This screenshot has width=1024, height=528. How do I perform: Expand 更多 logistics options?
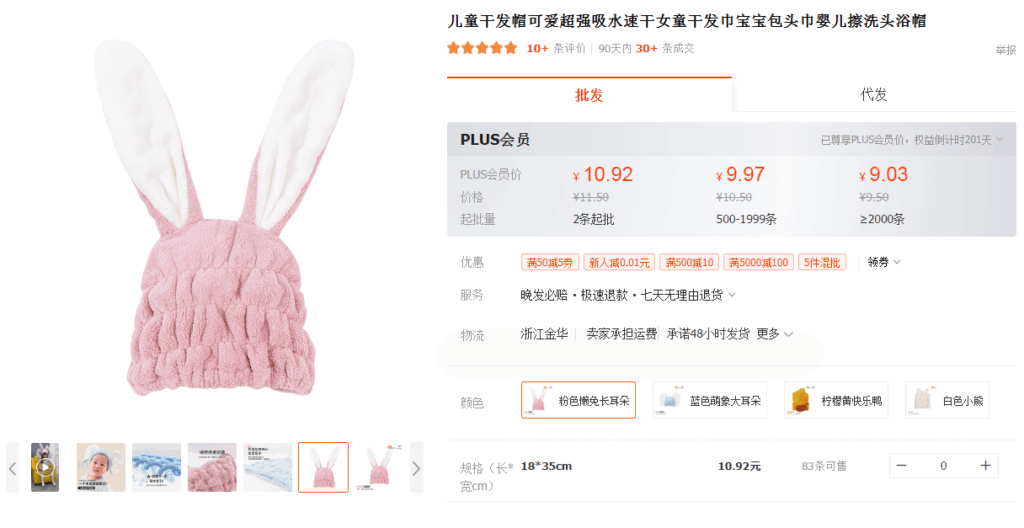pyautogui.click(x=775, y=334)
